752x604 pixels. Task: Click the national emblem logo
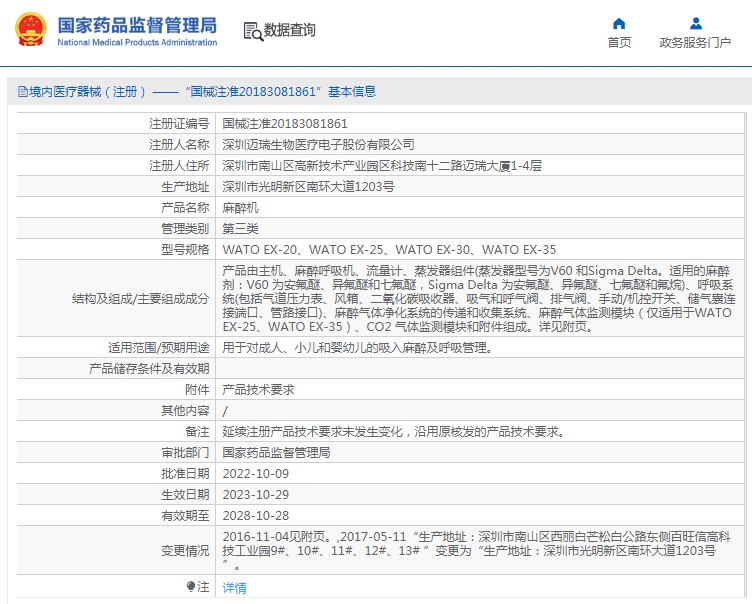[31, 29]
